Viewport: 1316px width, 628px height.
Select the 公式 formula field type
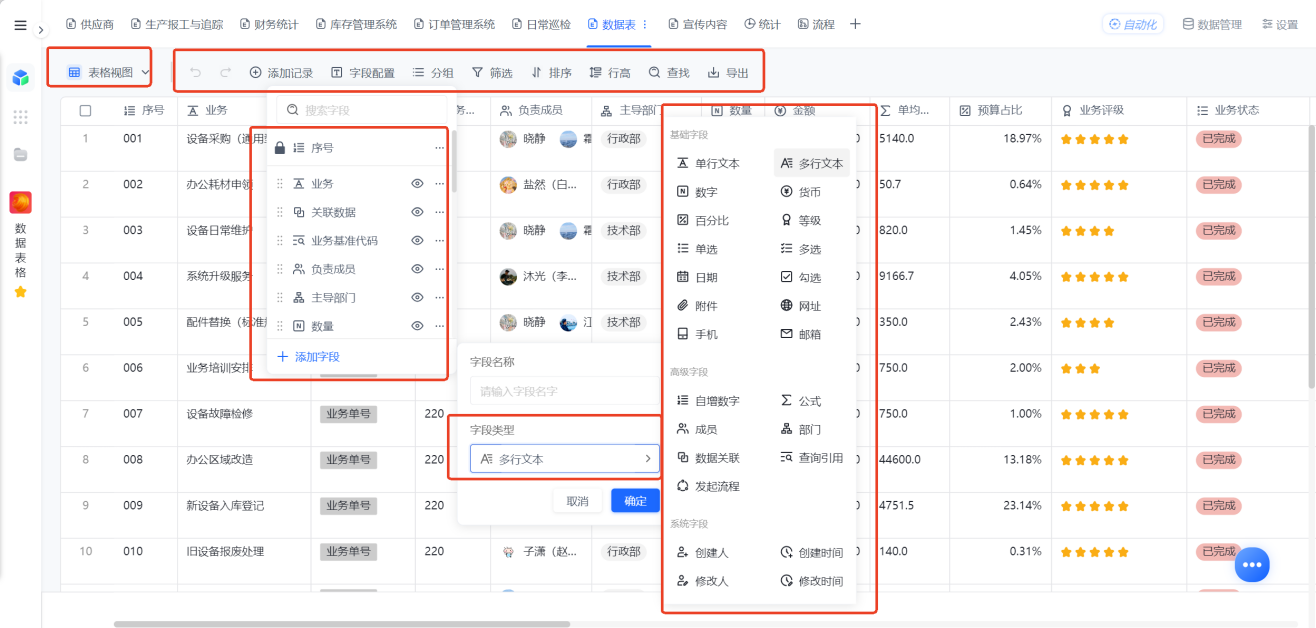[x=801, y=401]
